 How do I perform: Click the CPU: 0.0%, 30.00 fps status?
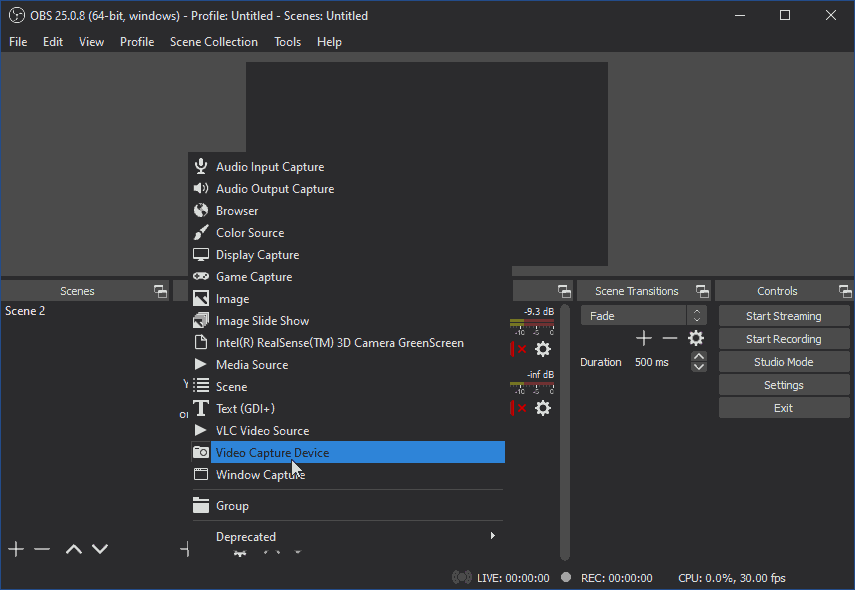[732, 578]
